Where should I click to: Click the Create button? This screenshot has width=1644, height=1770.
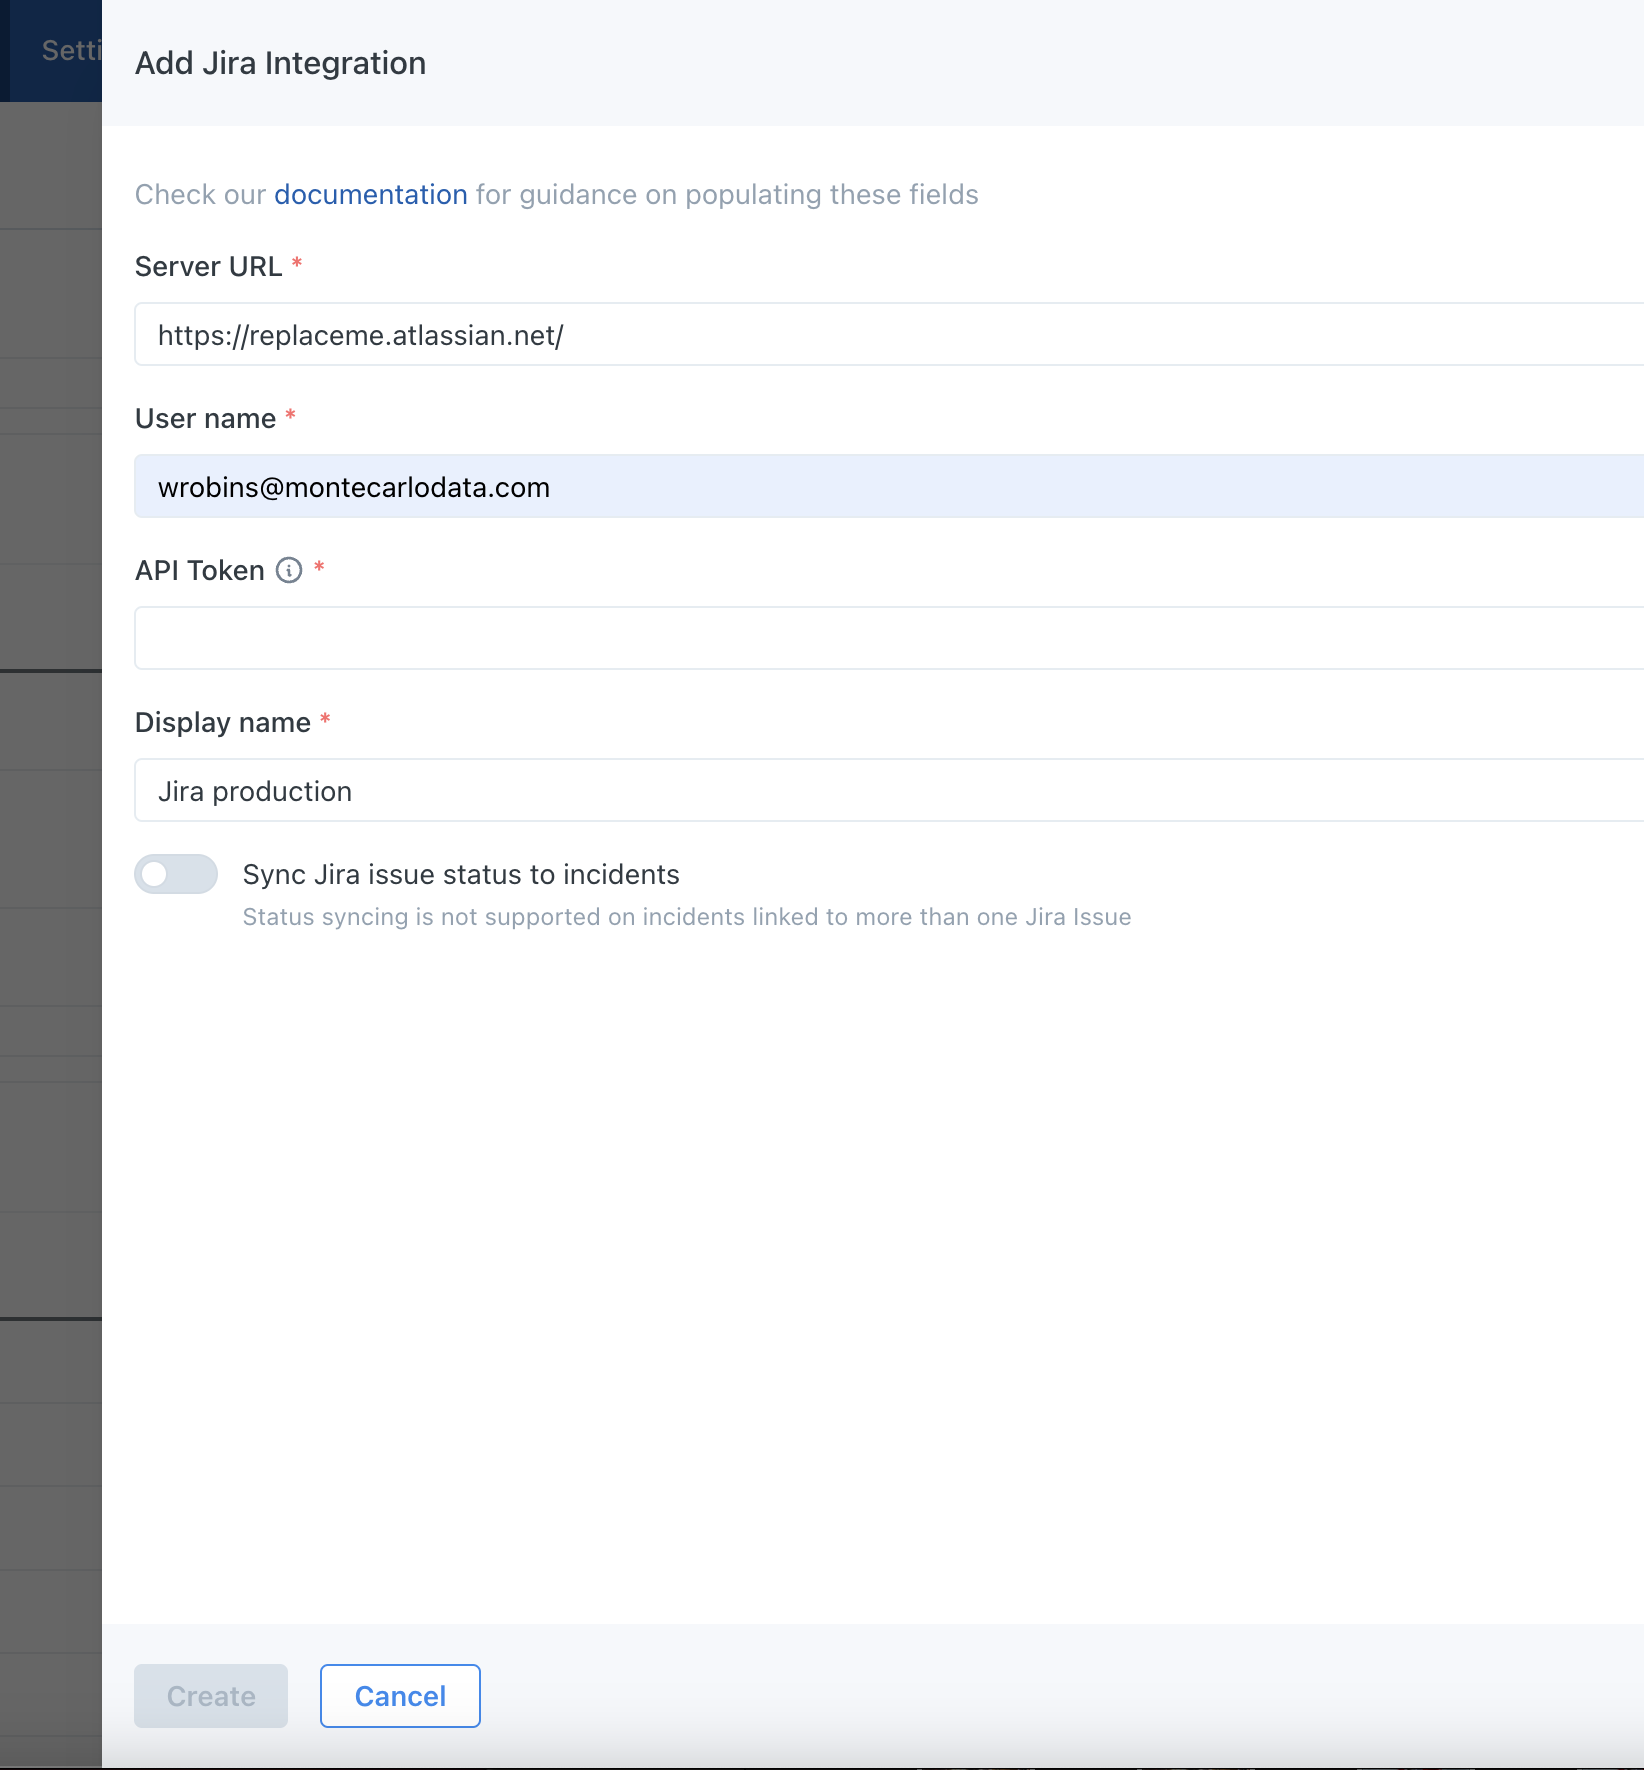(211, 1696)
